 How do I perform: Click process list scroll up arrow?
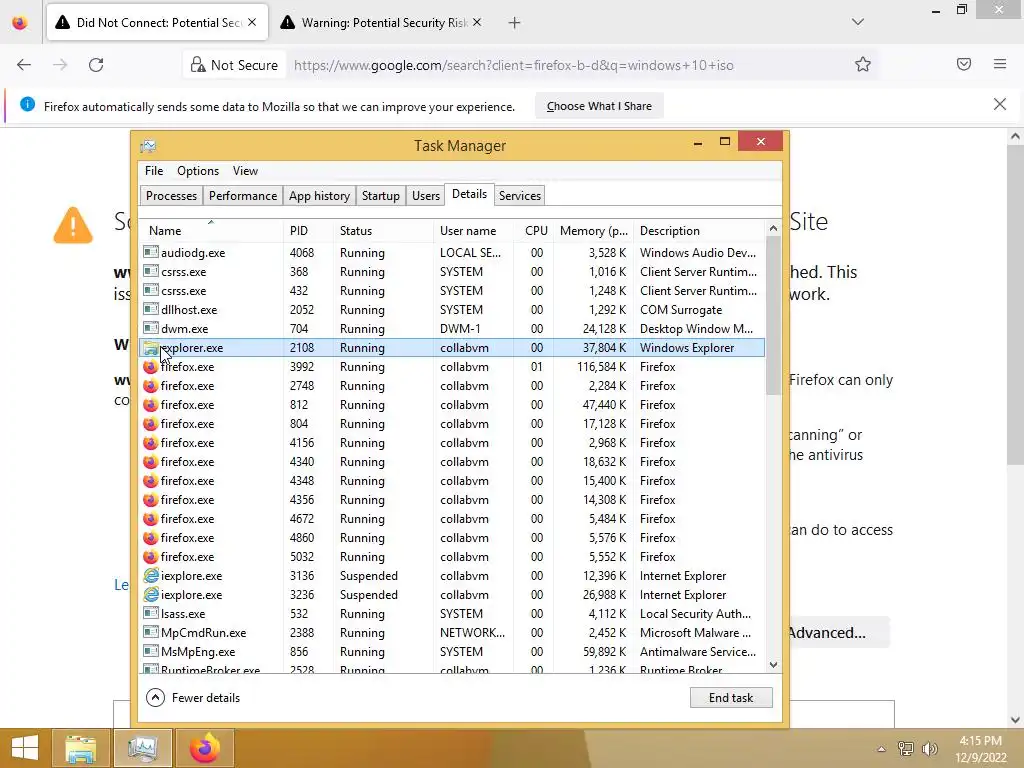tap(773, 229)
